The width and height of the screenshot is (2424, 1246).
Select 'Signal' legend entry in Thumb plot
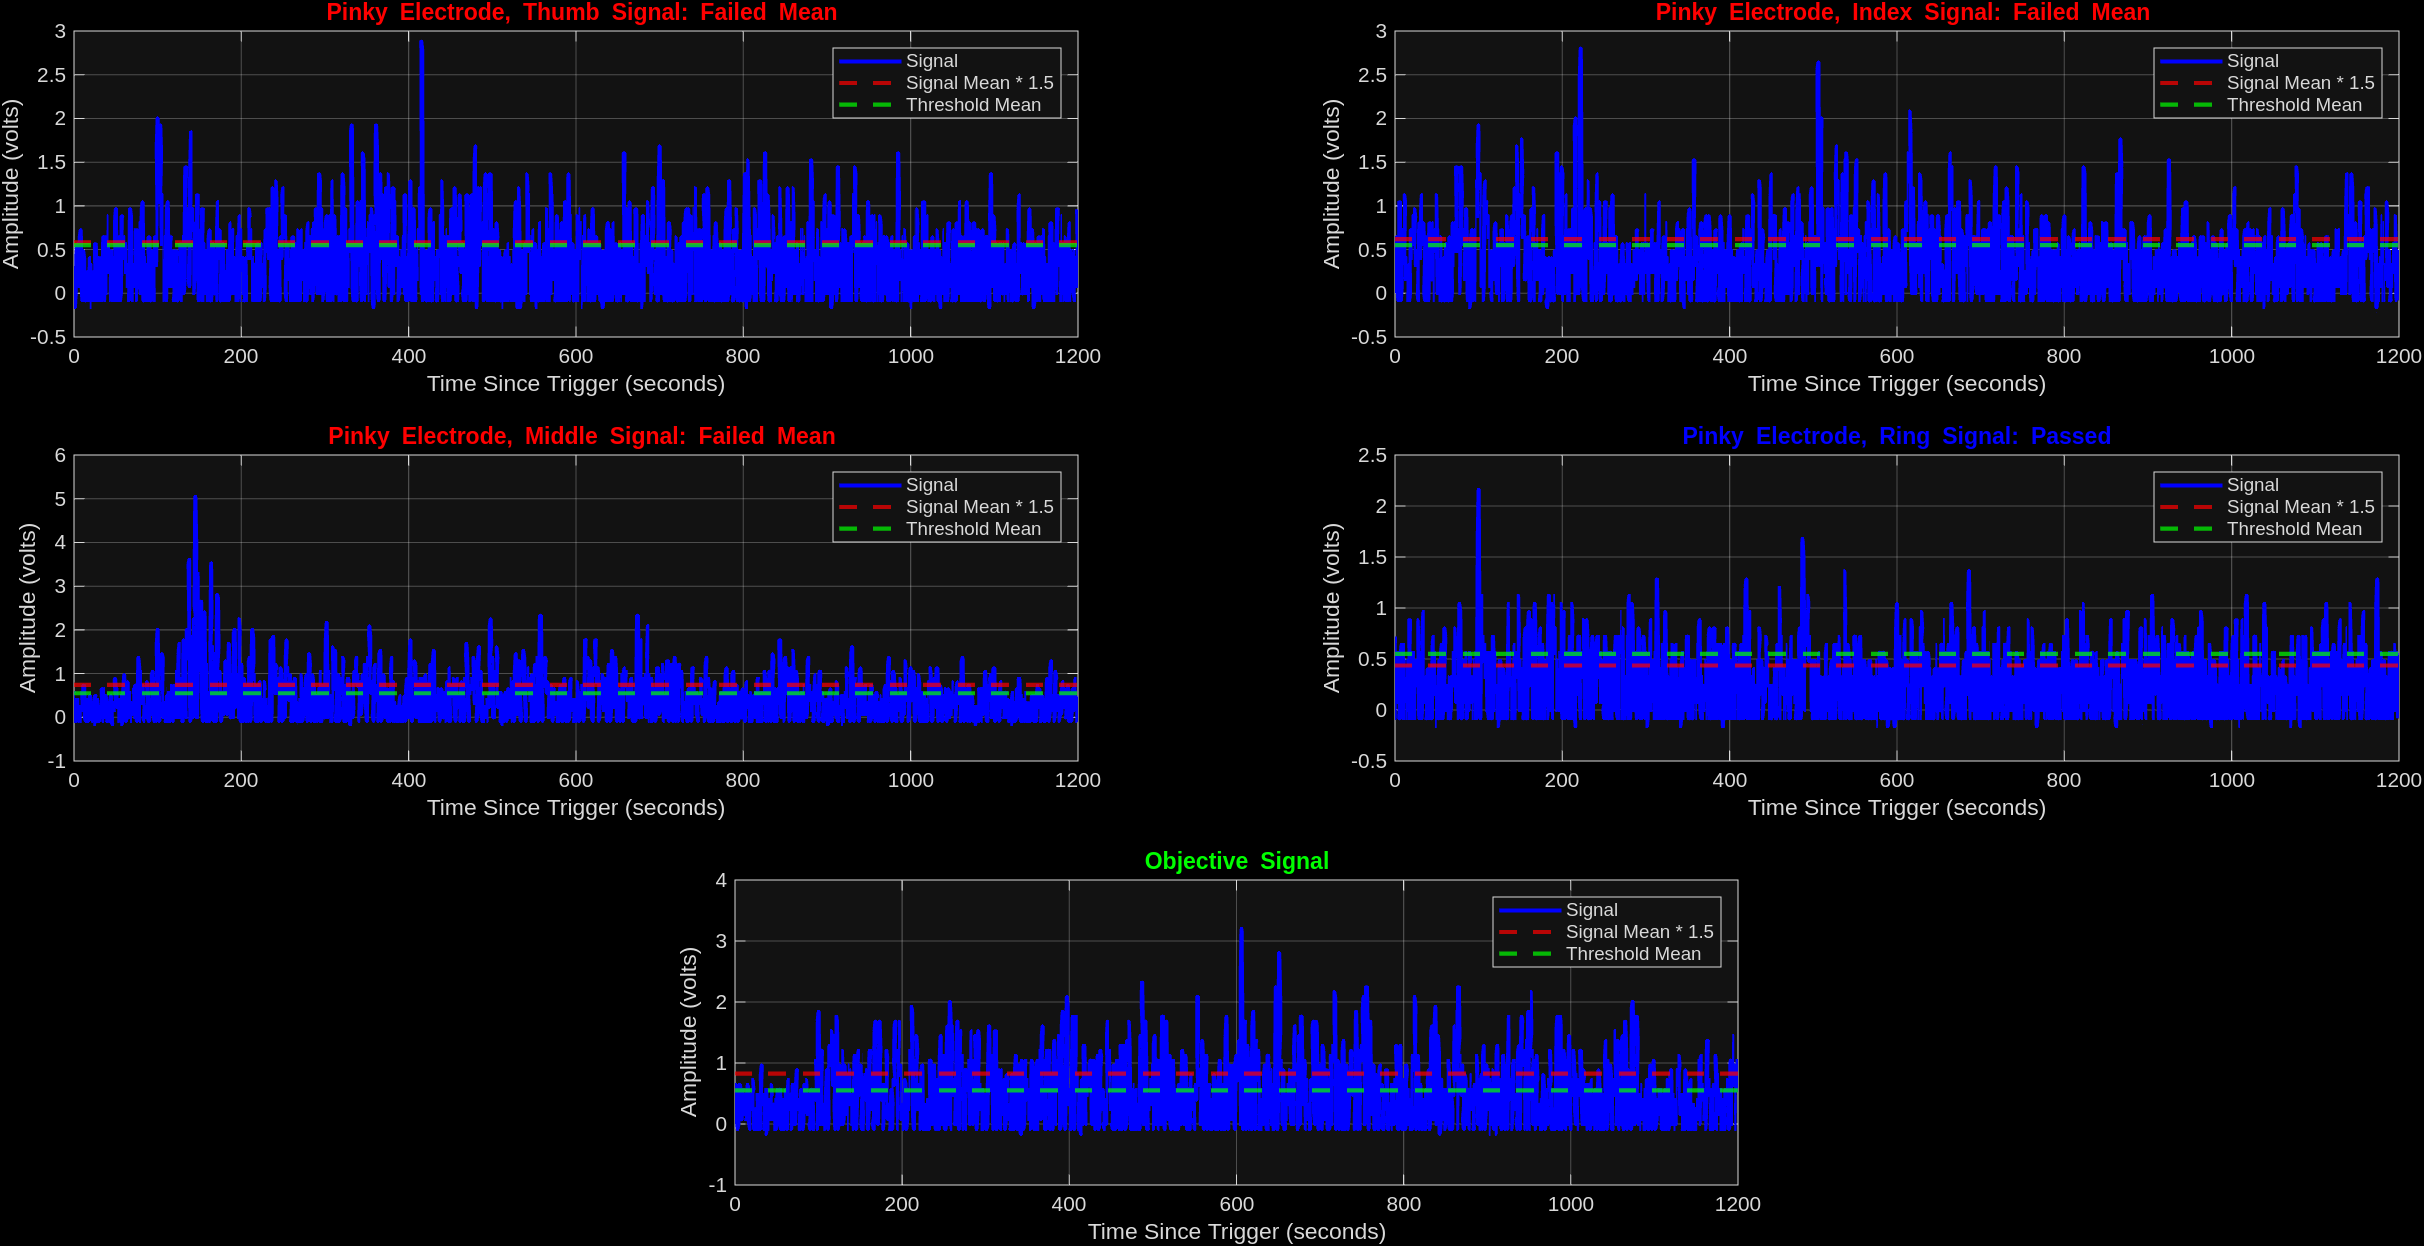pyautogui.click(x=931, y=62)
